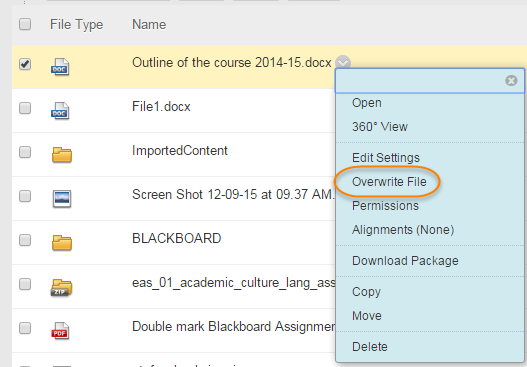Image resolution: width=527 pixels, height=367 pixels.
Task: Open the ImportedContent folder icon
Action: (x=62, y=155)
